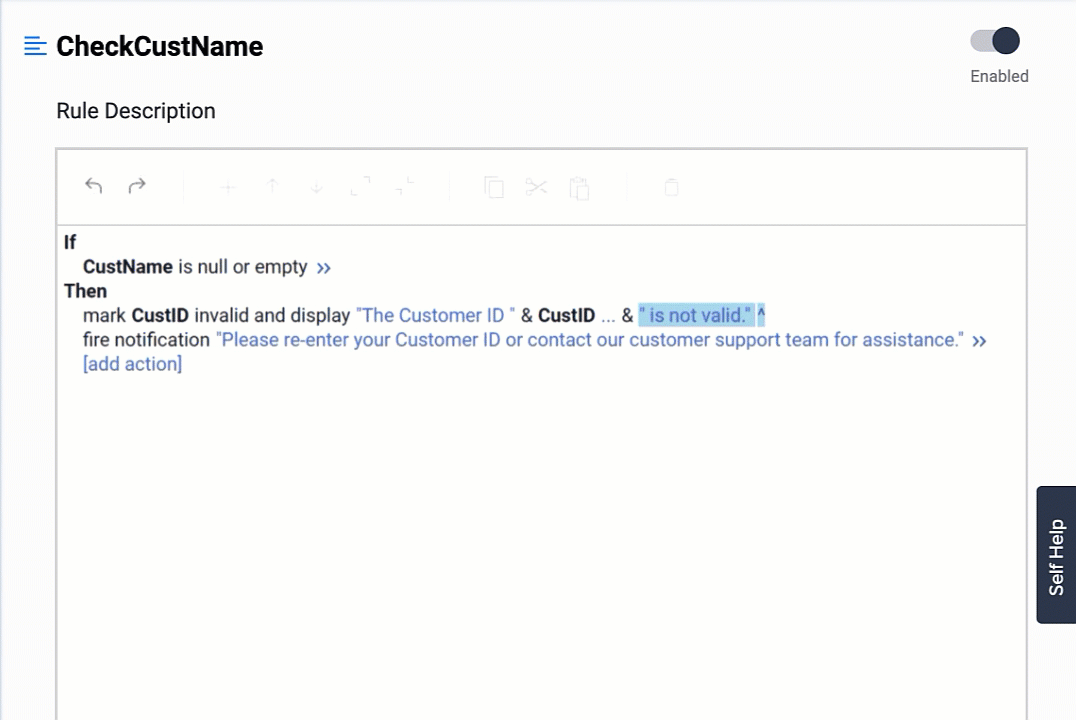This screenshot has width=1076, height=720.
Task: Click the [add action] link
Action: coord(132,364)
